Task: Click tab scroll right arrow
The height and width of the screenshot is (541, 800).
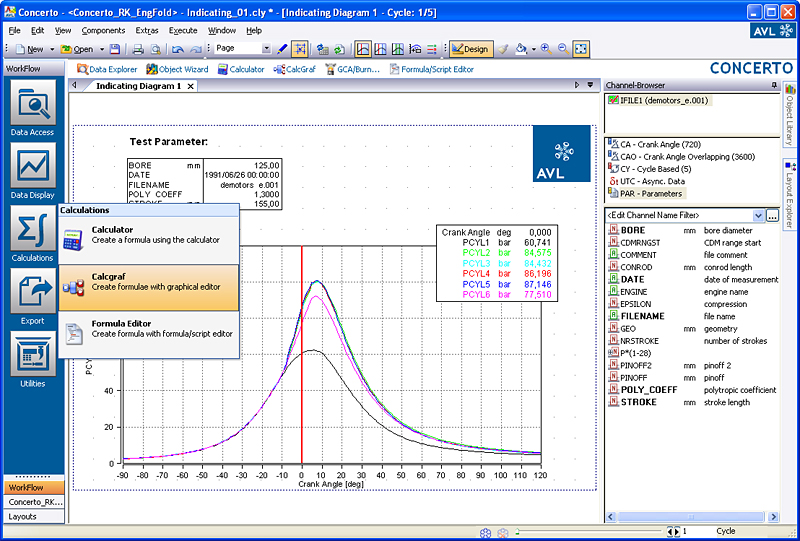Action: point(578,85)
